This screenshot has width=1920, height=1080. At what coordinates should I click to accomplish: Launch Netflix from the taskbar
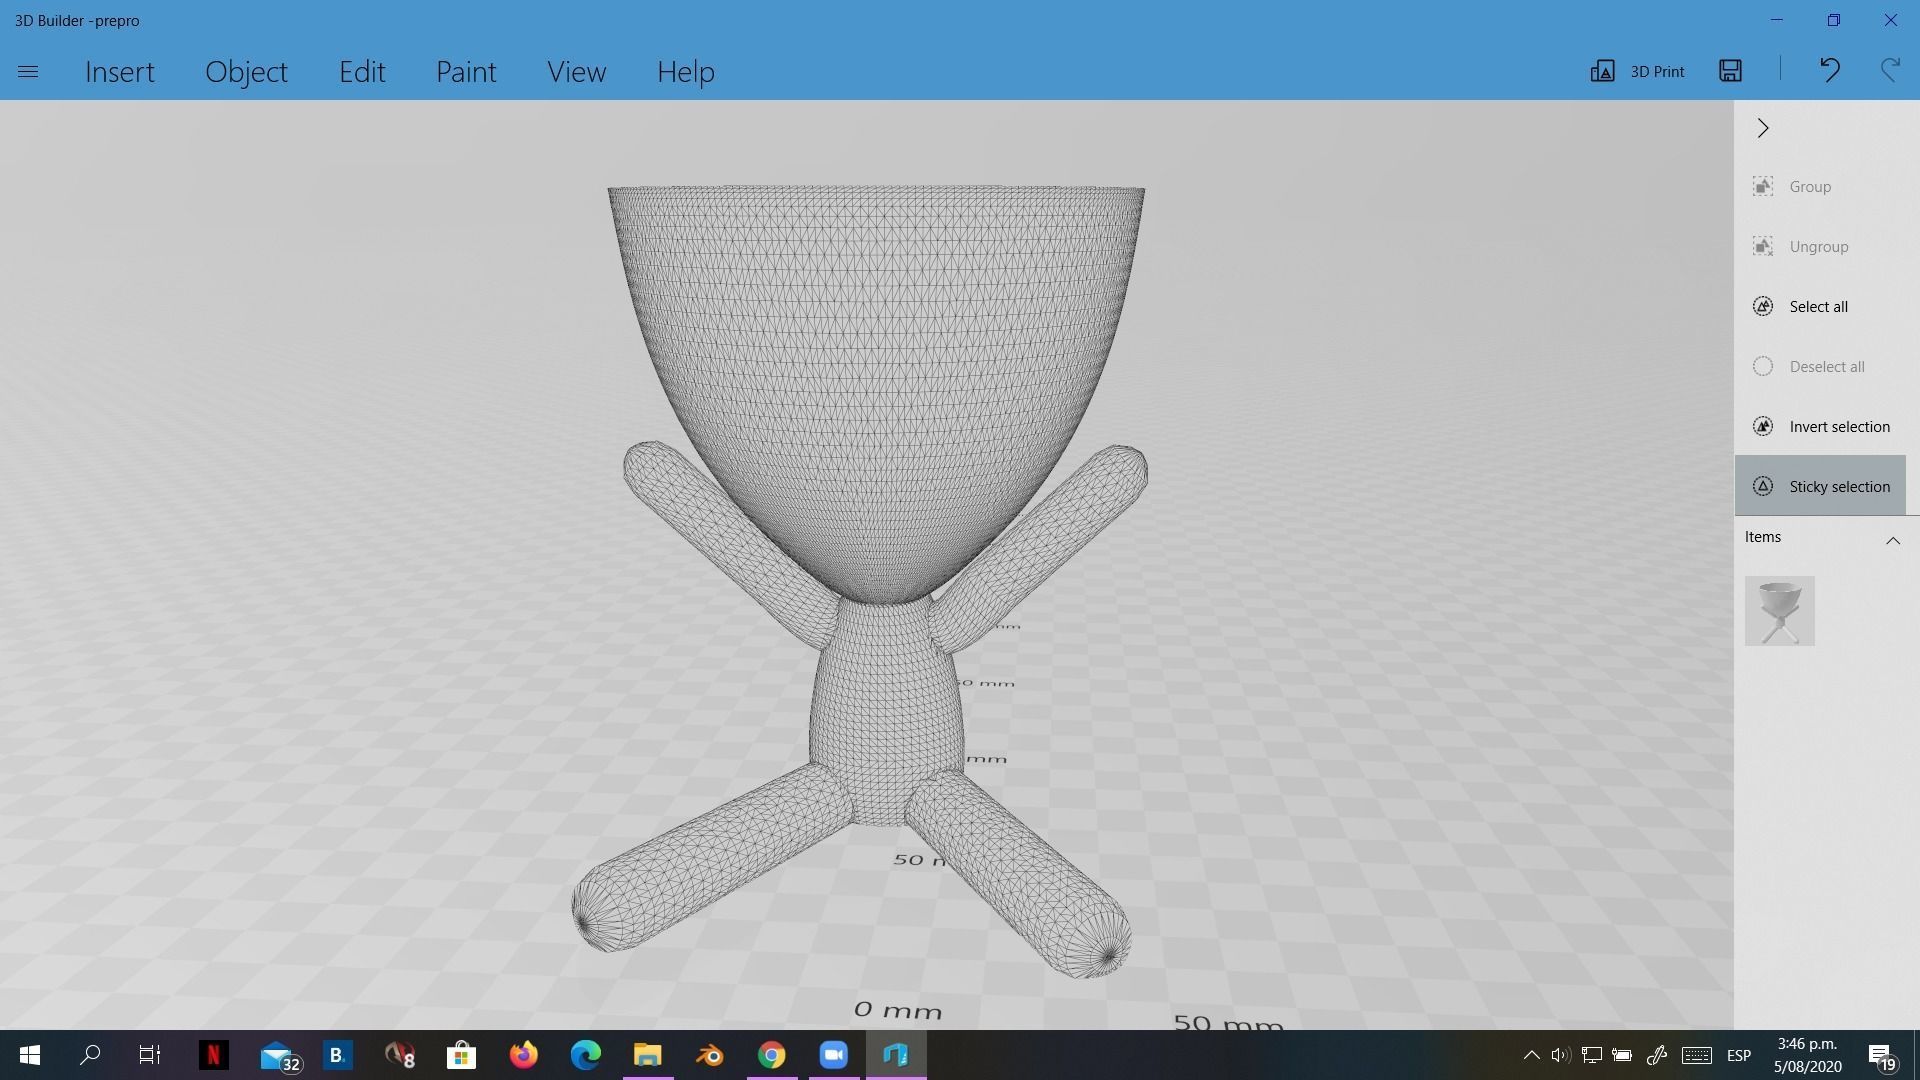coord(213,1055)
